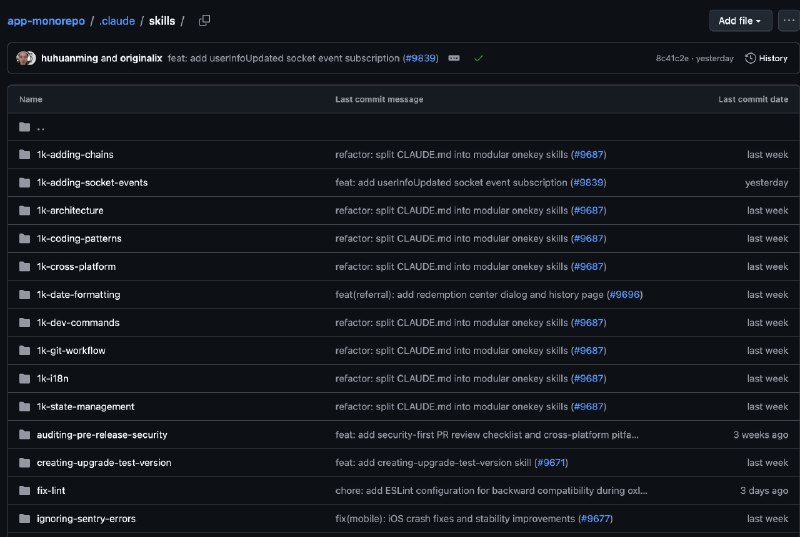The width and height of the screenshot is (800, 537).
Task: Click the folder icon beside fix-lint
Action: coord(24,490)
